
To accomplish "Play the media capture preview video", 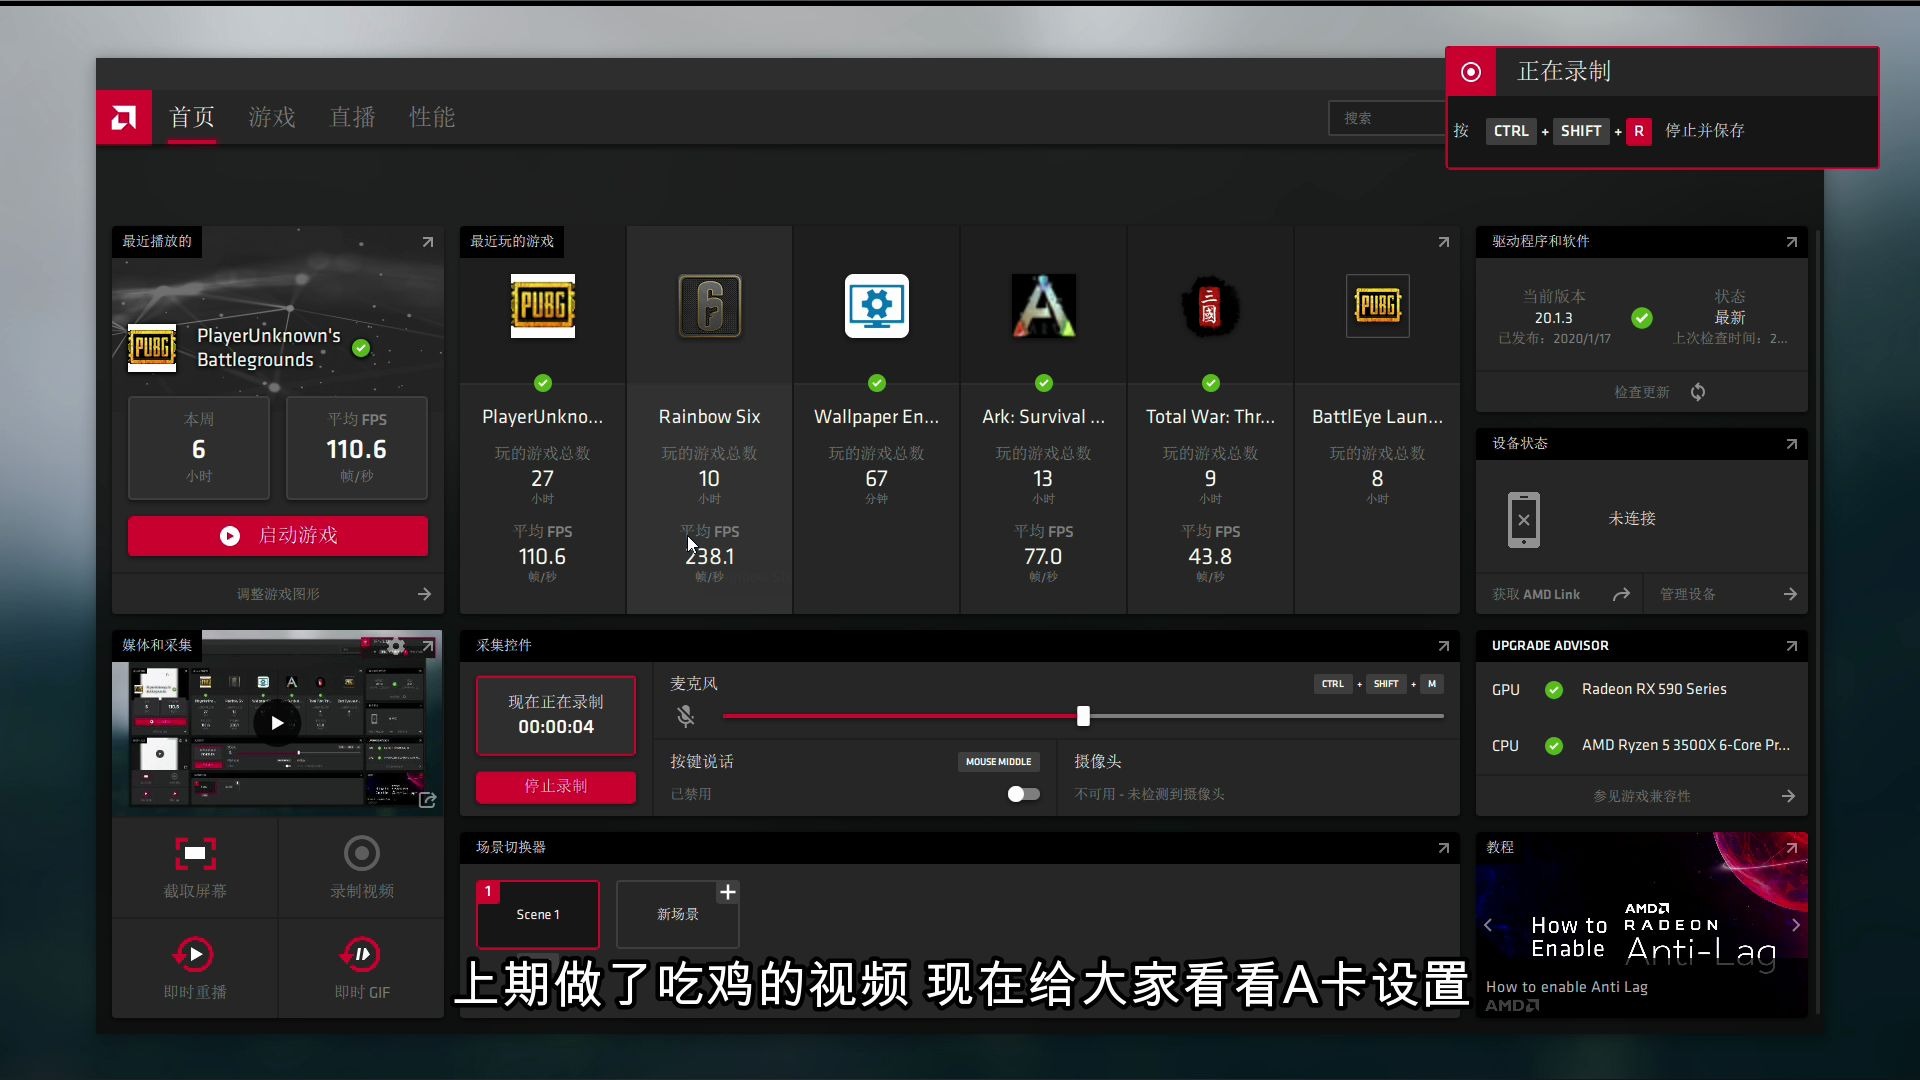I will (x=277, y=723).
